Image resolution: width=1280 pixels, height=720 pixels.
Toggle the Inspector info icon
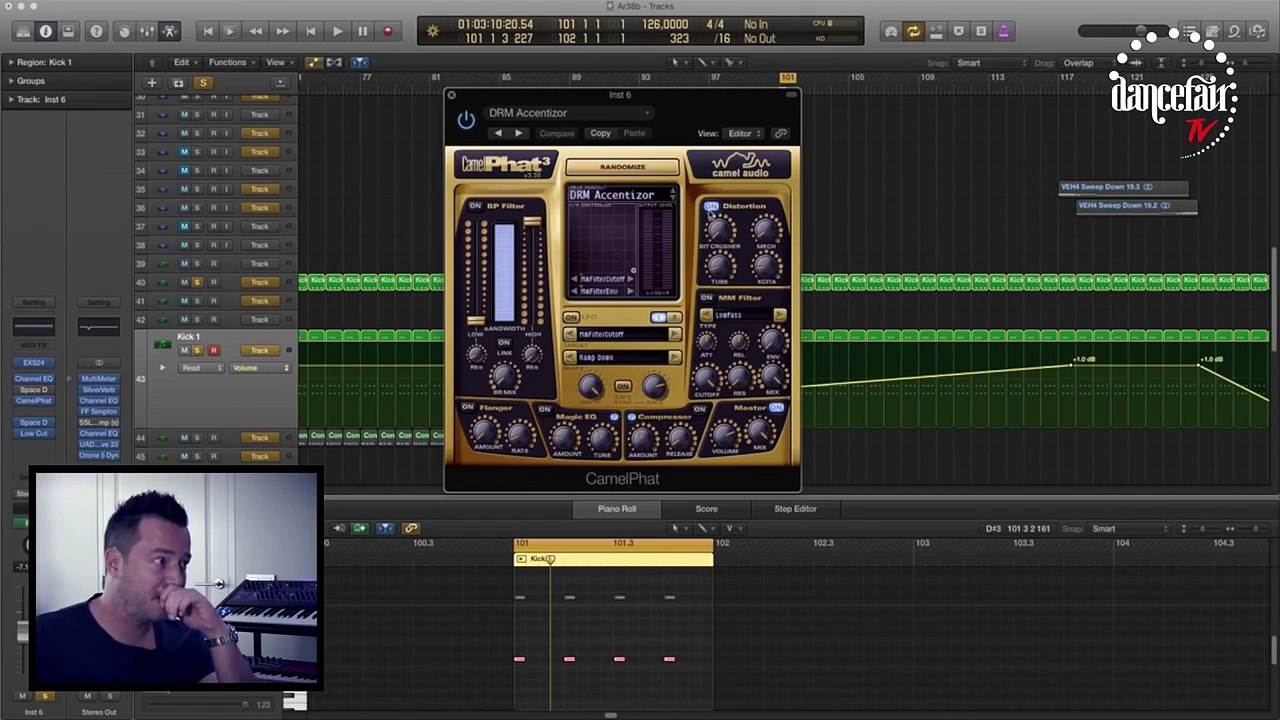[x=45, y=31]
